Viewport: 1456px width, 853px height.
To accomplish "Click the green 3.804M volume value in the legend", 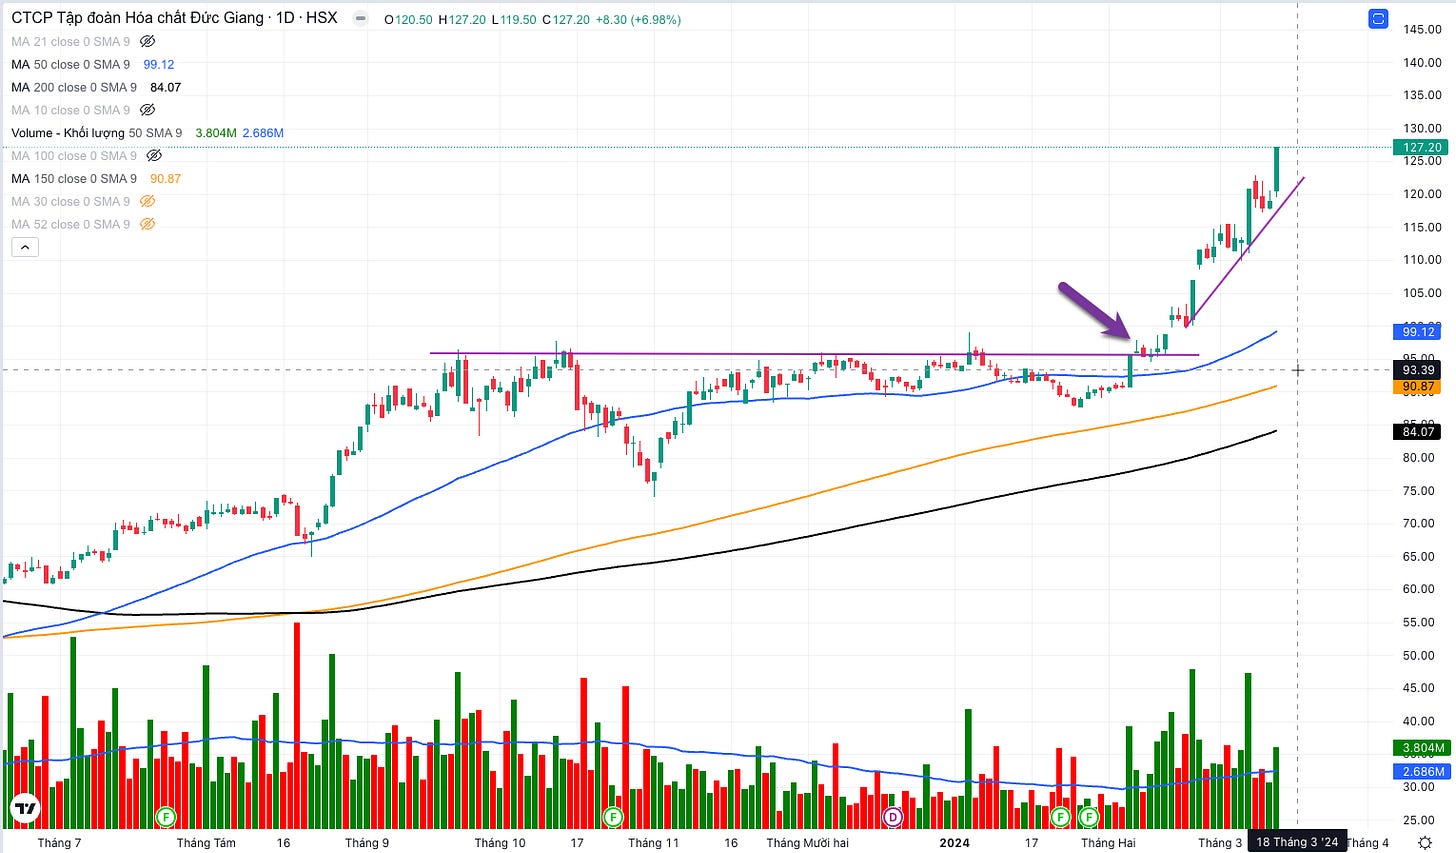I will pos(216,133).
